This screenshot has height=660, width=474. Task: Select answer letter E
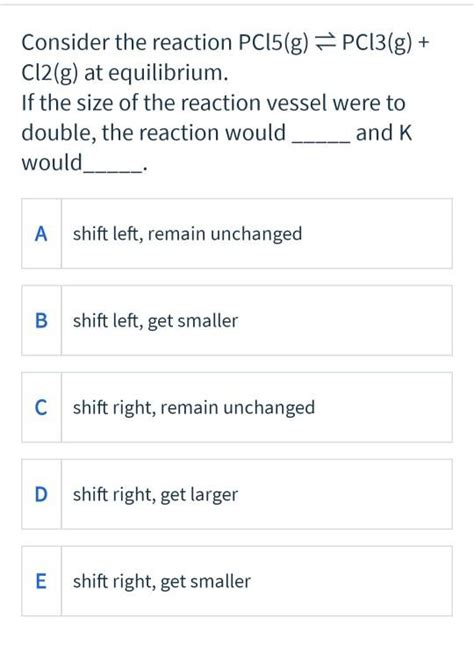coord(41,581)
